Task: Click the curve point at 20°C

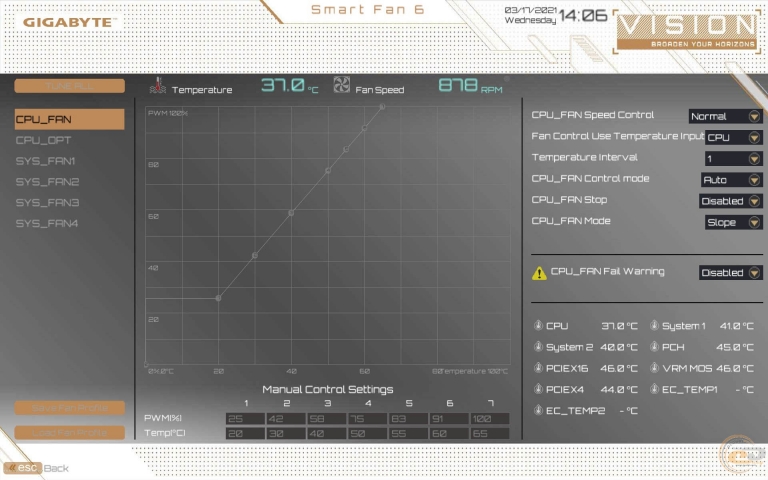Action: [218, 298]
